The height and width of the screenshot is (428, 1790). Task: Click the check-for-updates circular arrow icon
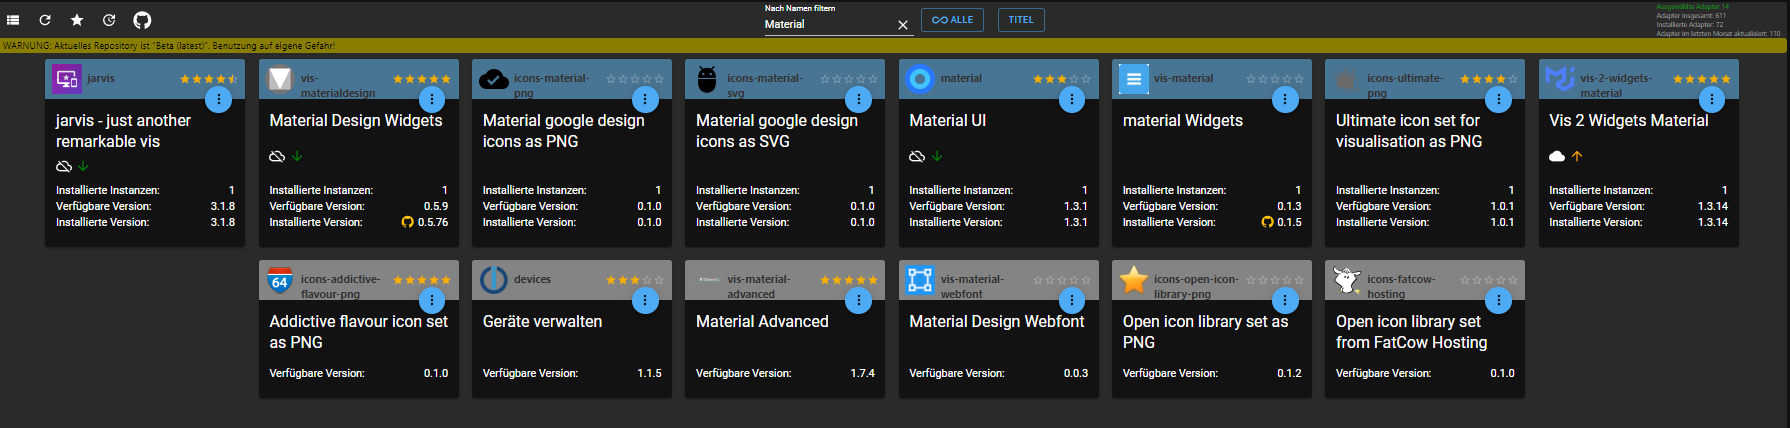click(109, 20)
